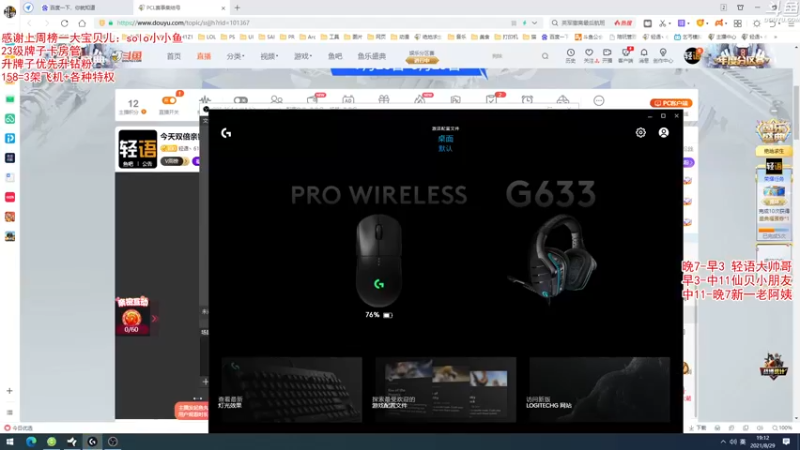Toggle the 直播开关 live switch
This screenshot has width=800, height=450.
coord(169,101)
